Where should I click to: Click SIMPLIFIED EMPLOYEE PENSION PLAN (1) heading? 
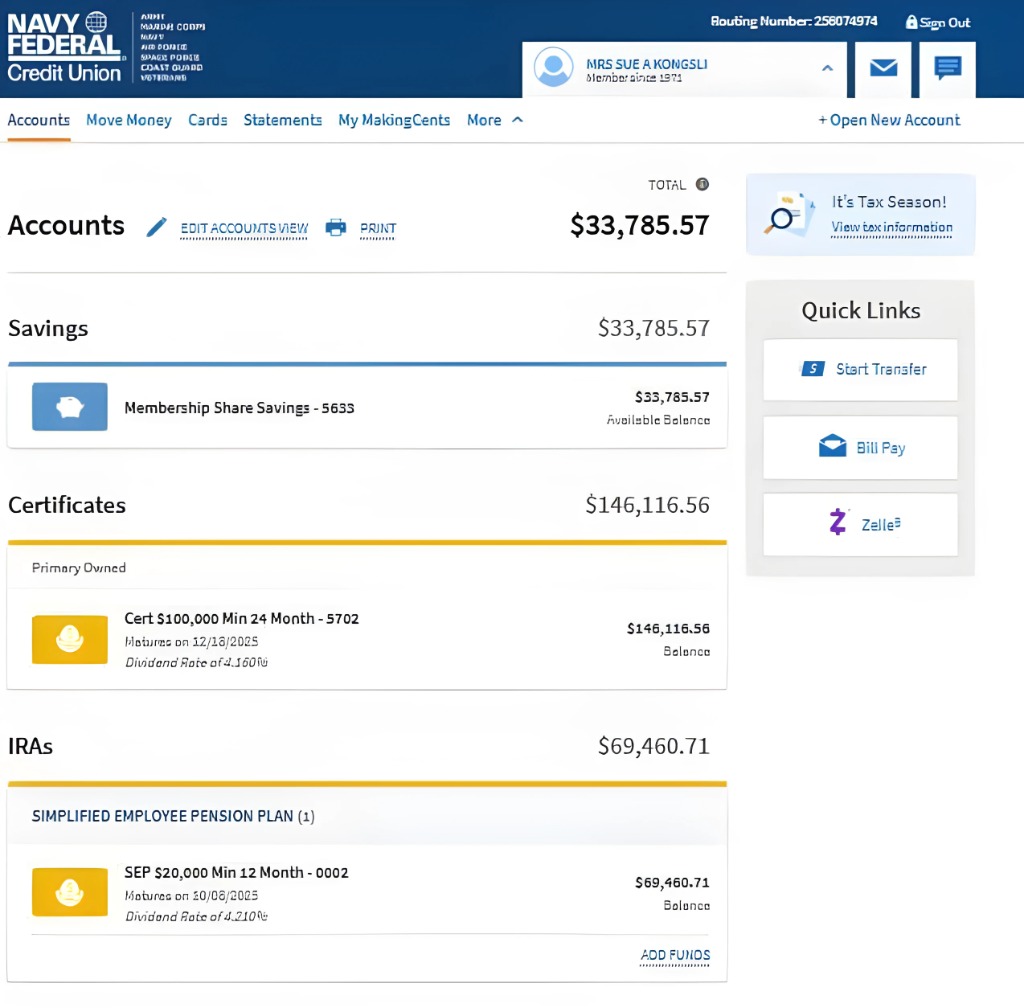tap(173, 816)
